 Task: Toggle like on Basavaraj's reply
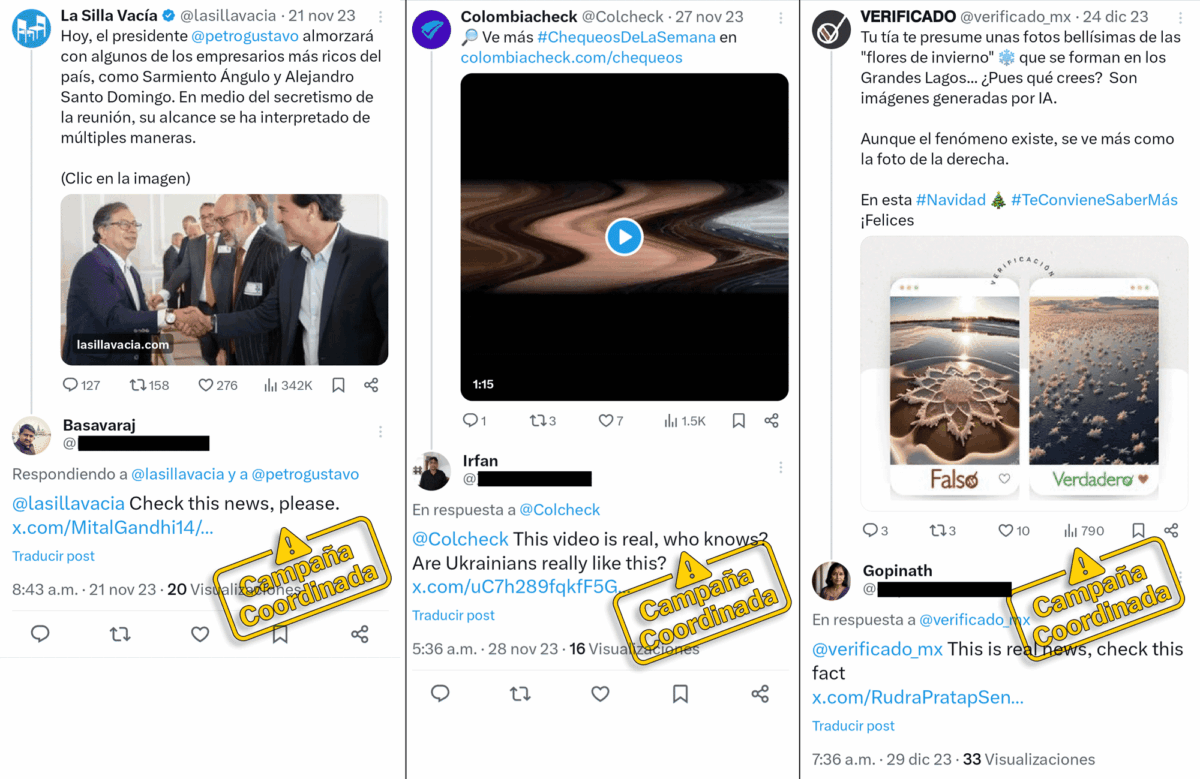[200, 634]
